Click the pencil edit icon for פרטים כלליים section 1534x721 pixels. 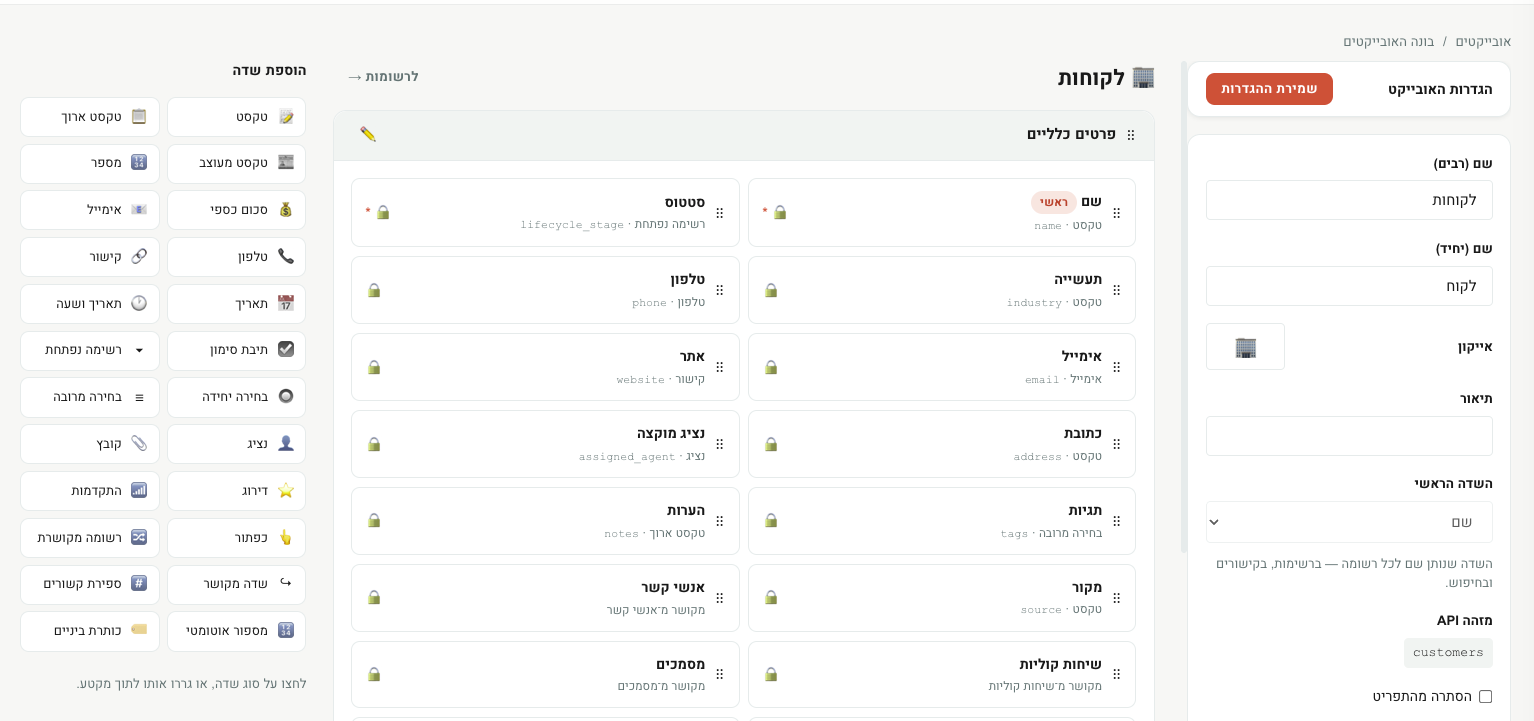coord(368,134)
